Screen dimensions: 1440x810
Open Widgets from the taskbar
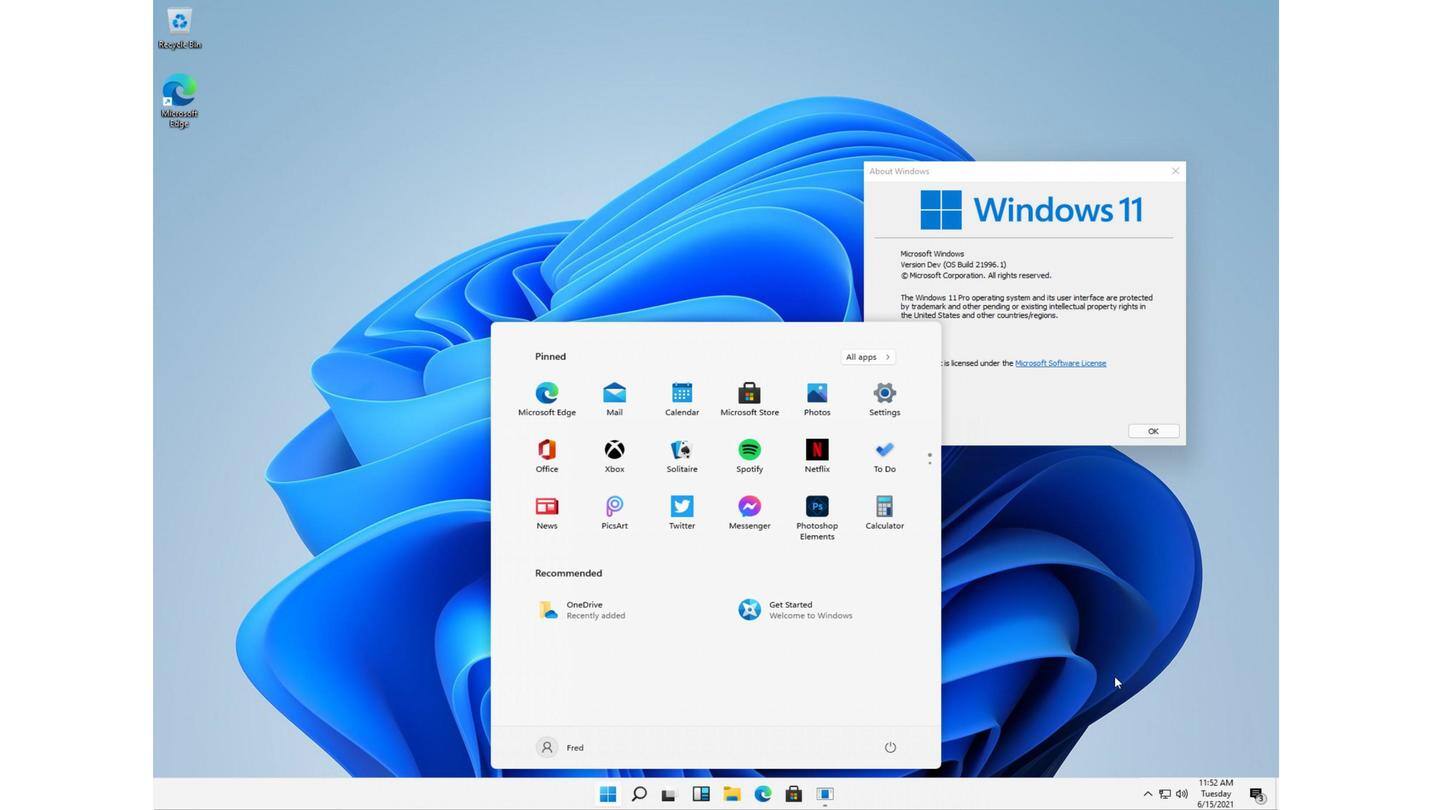click(x=701, y=794)
